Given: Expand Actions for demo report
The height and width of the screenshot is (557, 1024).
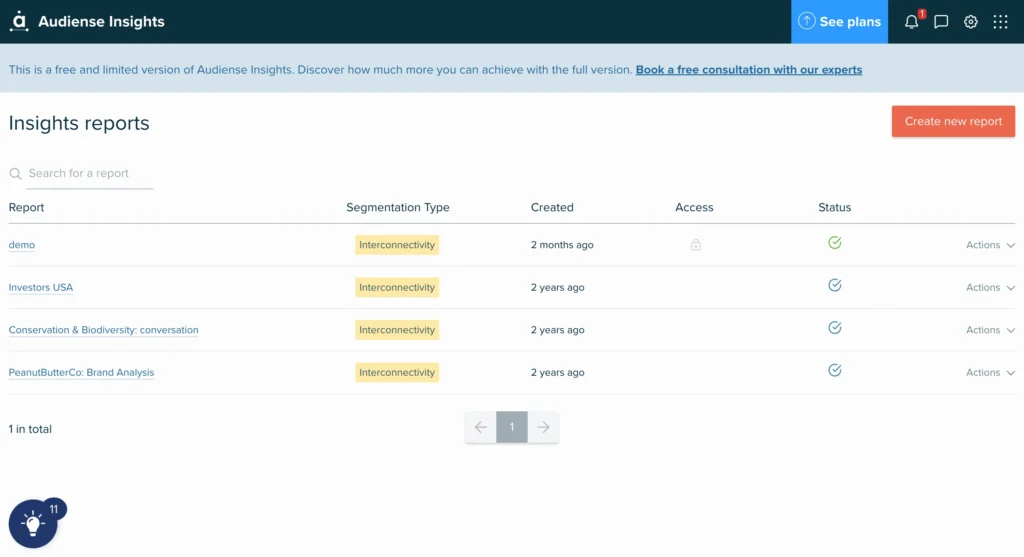Looking at the screenshot, I should point(990,245).
